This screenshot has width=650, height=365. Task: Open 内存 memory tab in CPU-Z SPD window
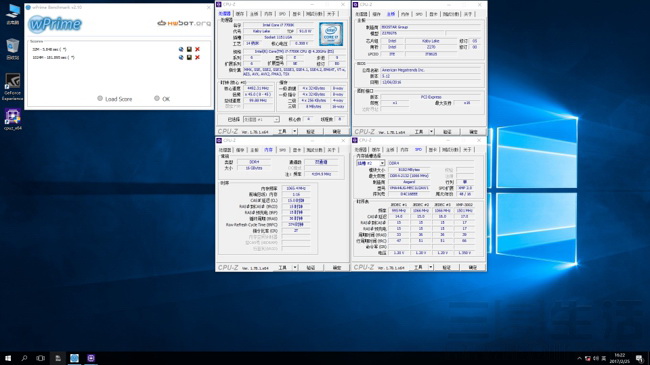(x=404, y=149)
